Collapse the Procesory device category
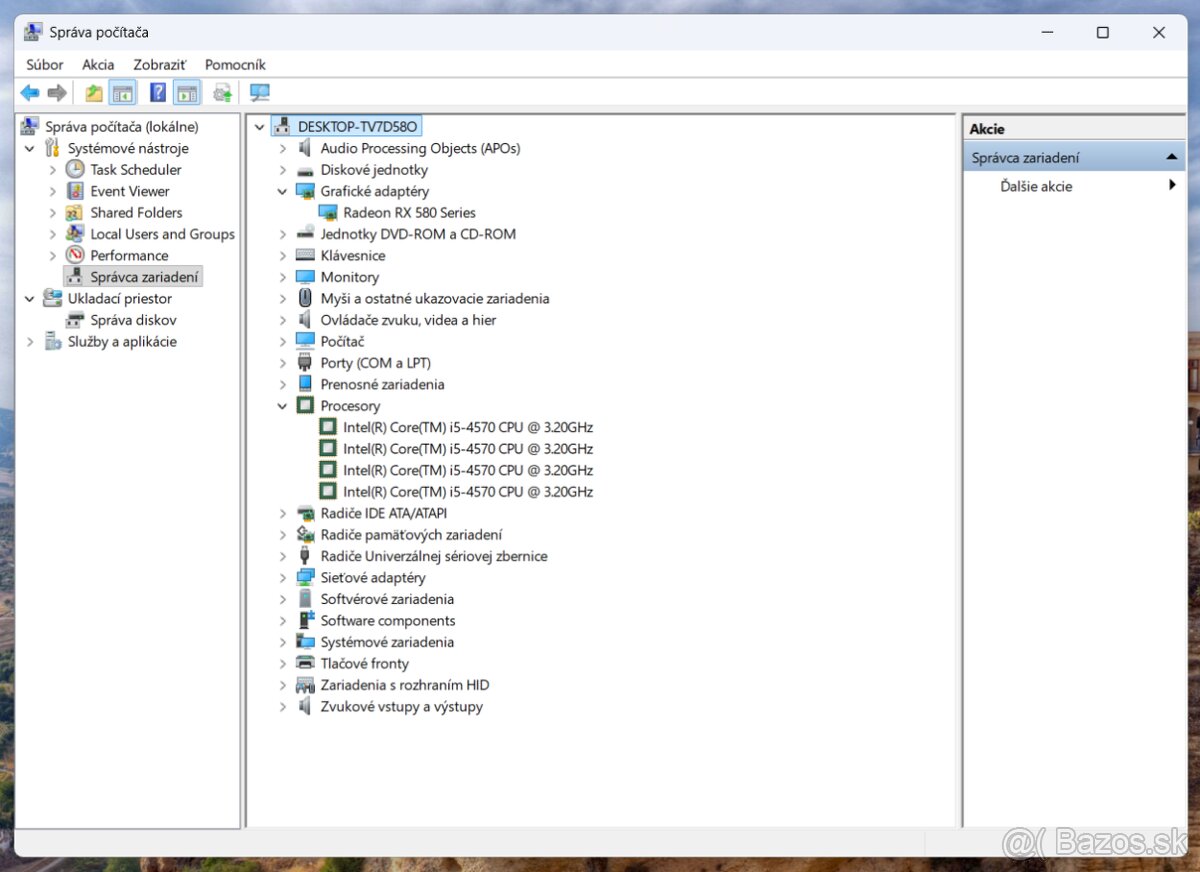The height and width of the screenshot is (872, 1200). (x=283, y=406)
